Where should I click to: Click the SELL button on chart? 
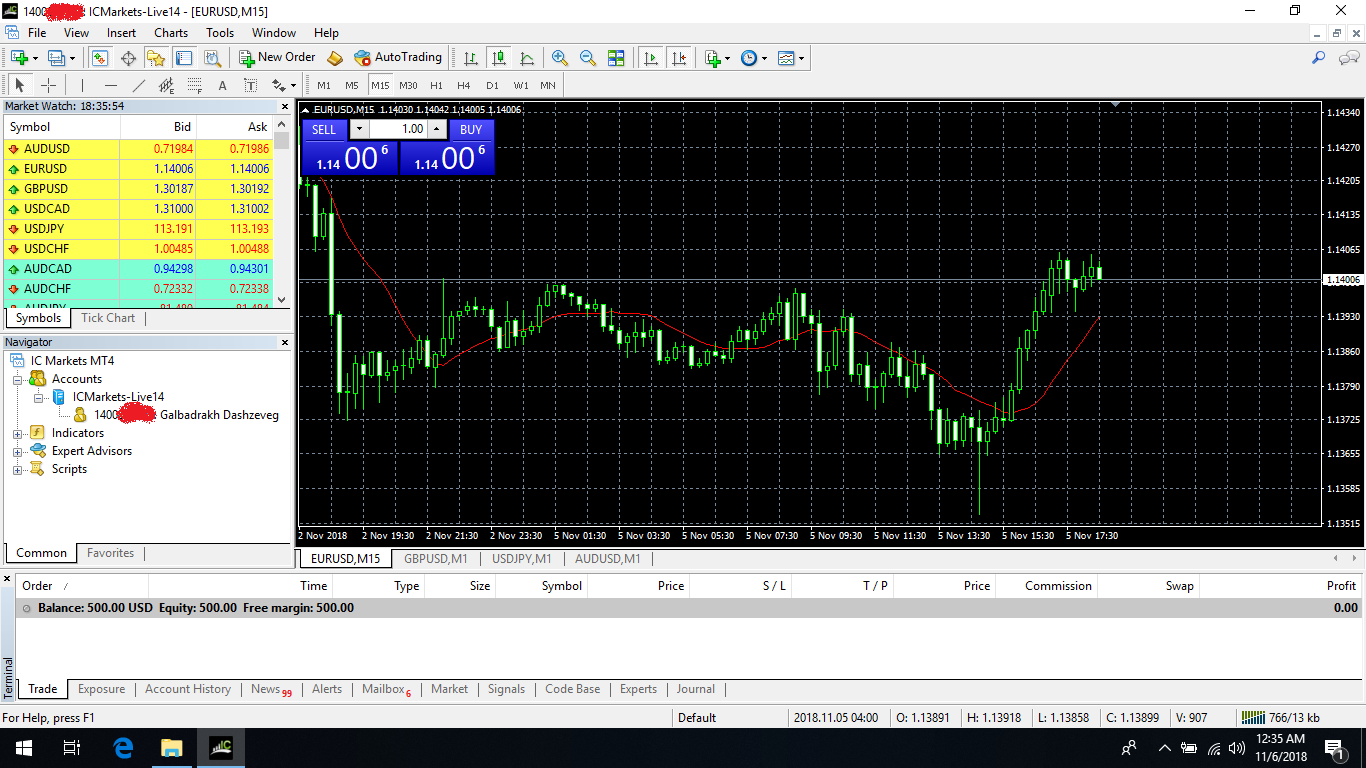point(324,129)
